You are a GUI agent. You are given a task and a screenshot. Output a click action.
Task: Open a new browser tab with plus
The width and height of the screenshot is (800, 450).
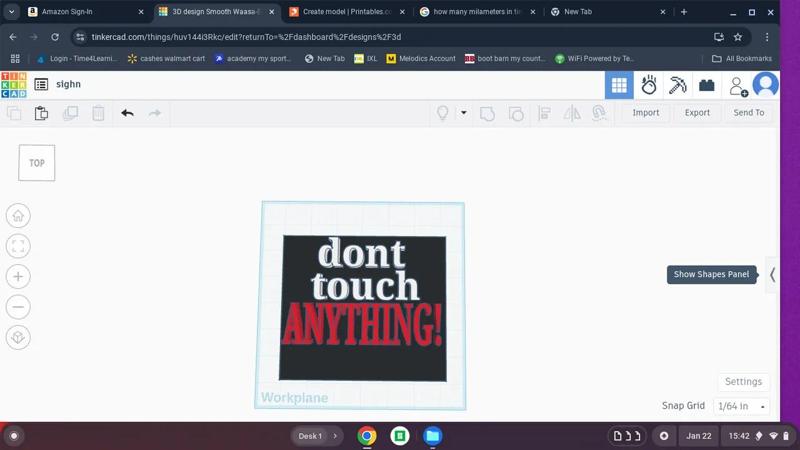coord(684,12)
